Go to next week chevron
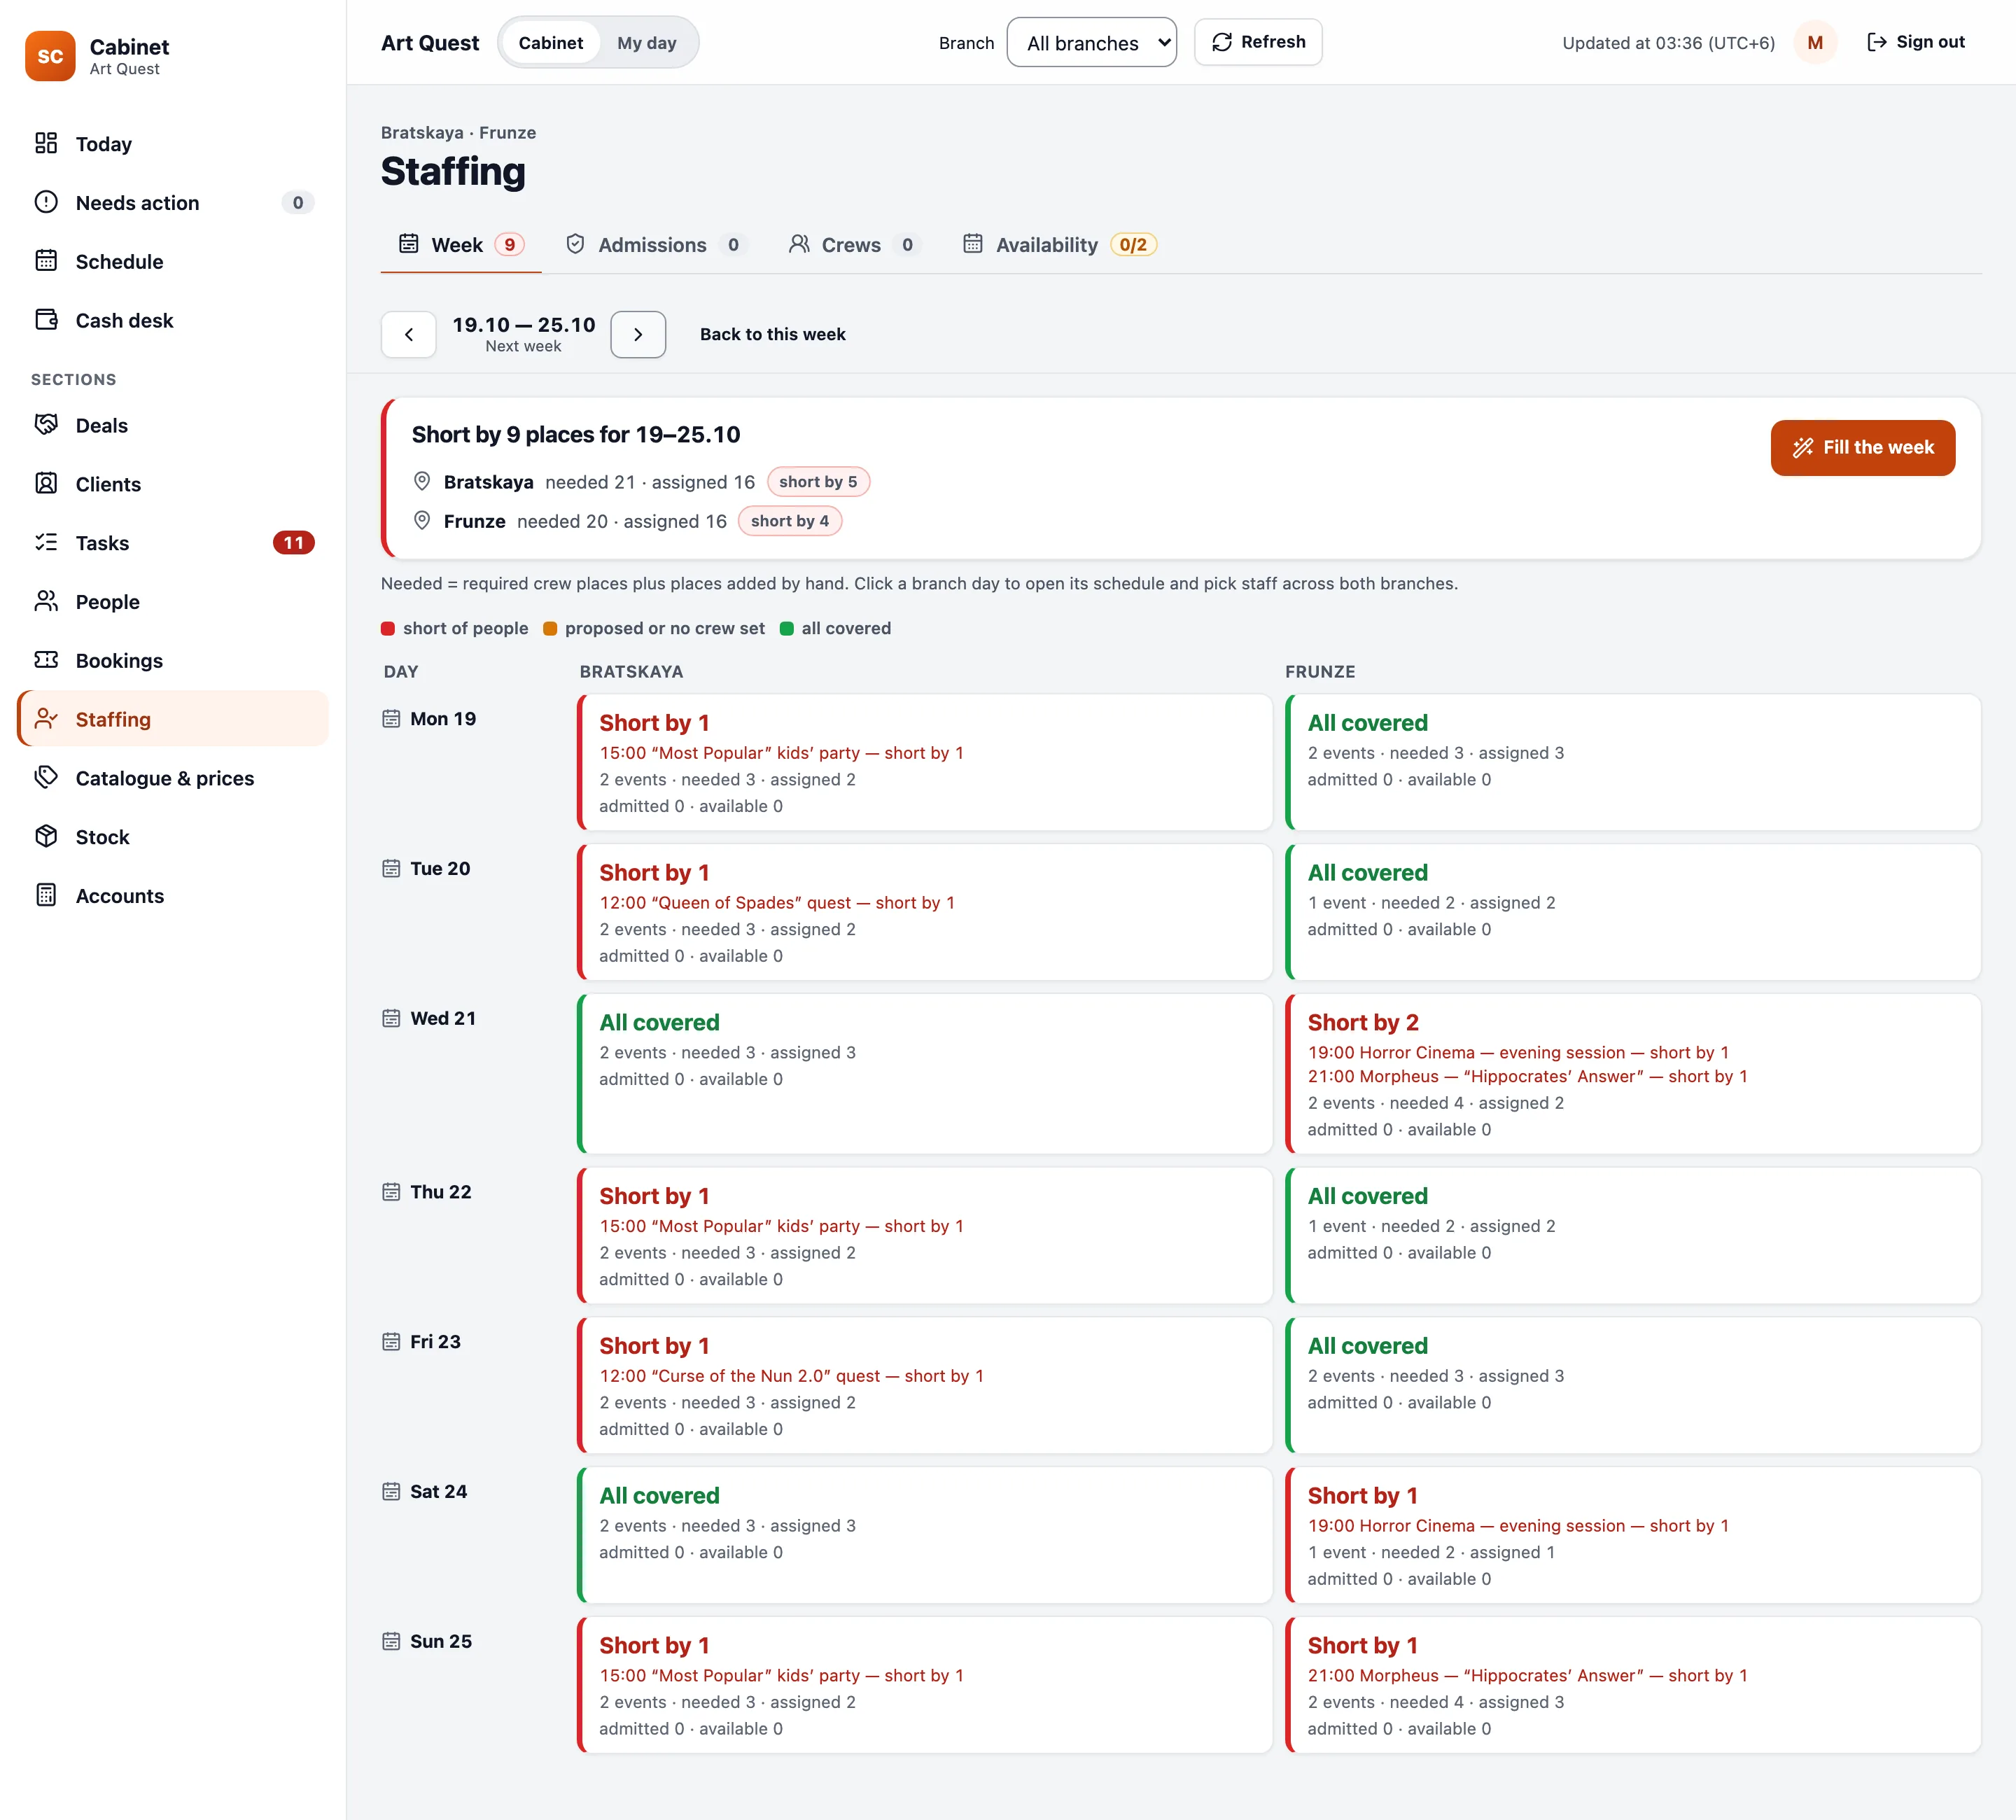 (638, 335)
